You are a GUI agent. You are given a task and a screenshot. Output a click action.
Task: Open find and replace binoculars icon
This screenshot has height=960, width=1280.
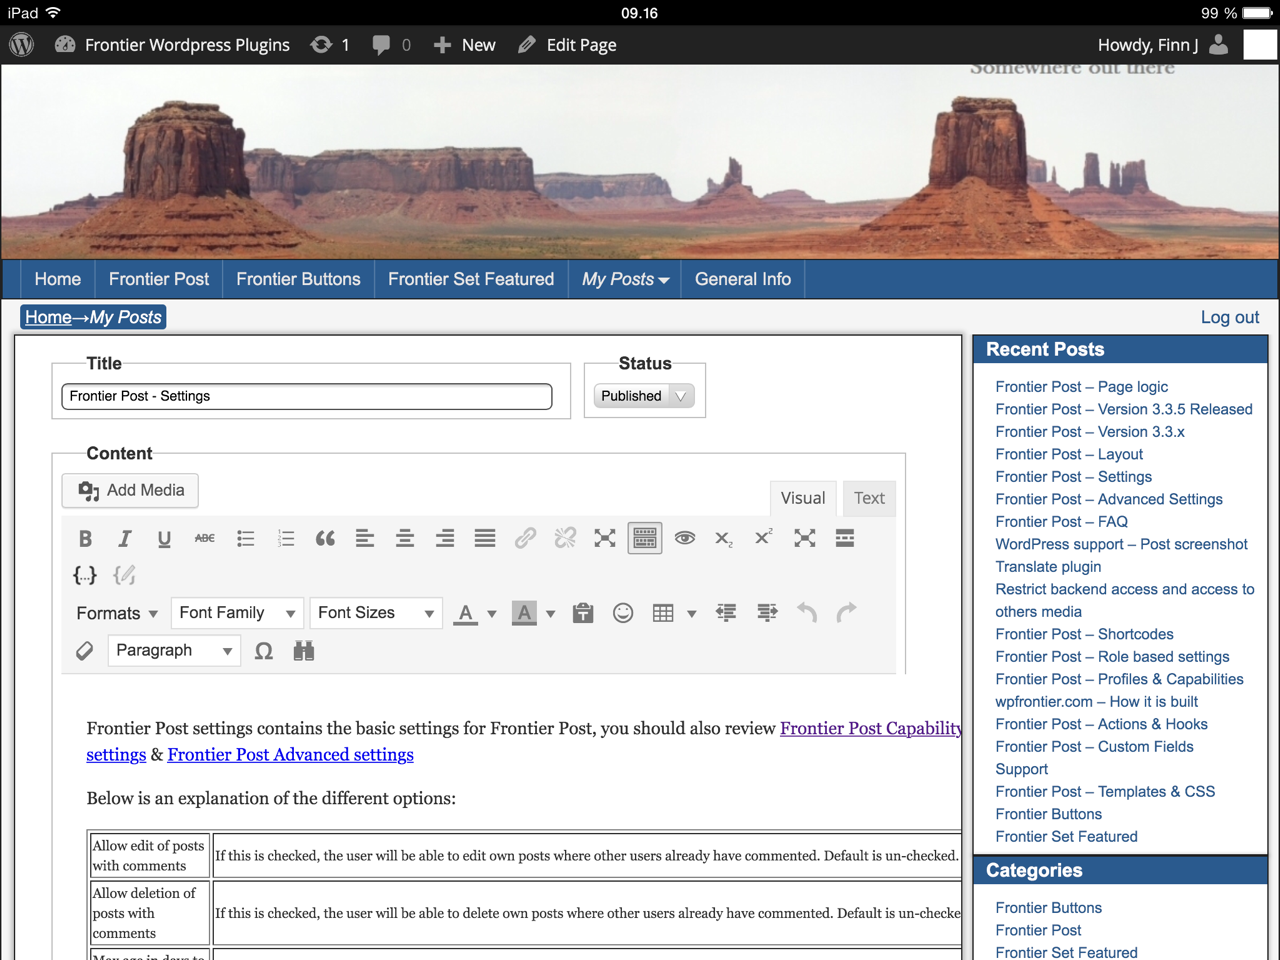pyautogui.click(x=304, y=651)
